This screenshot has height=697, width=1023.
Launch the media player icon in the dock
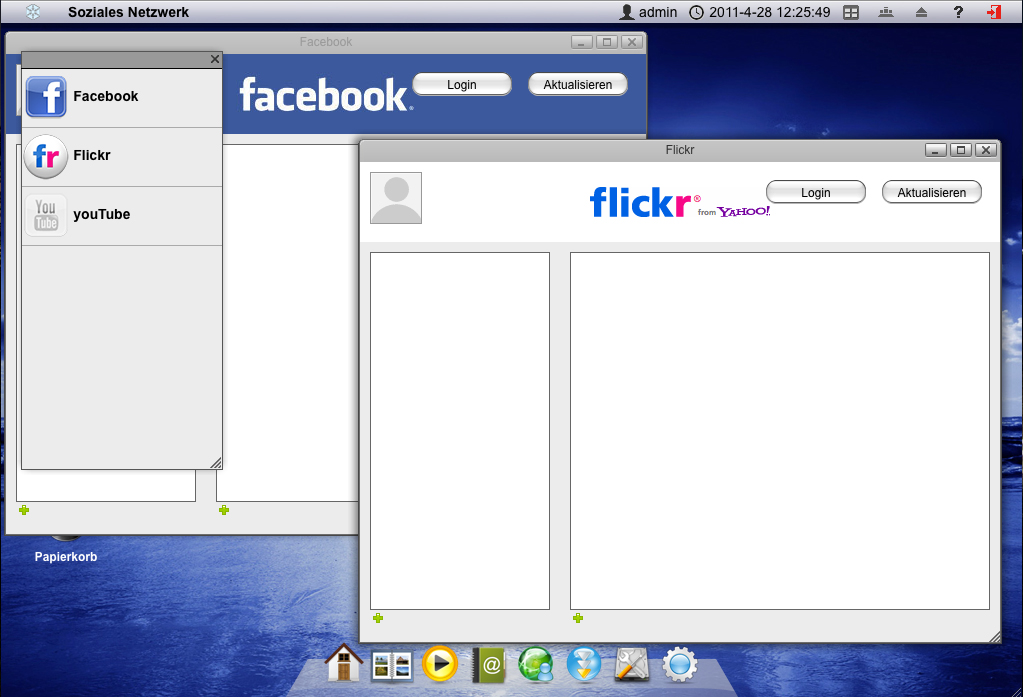[440, 664]
